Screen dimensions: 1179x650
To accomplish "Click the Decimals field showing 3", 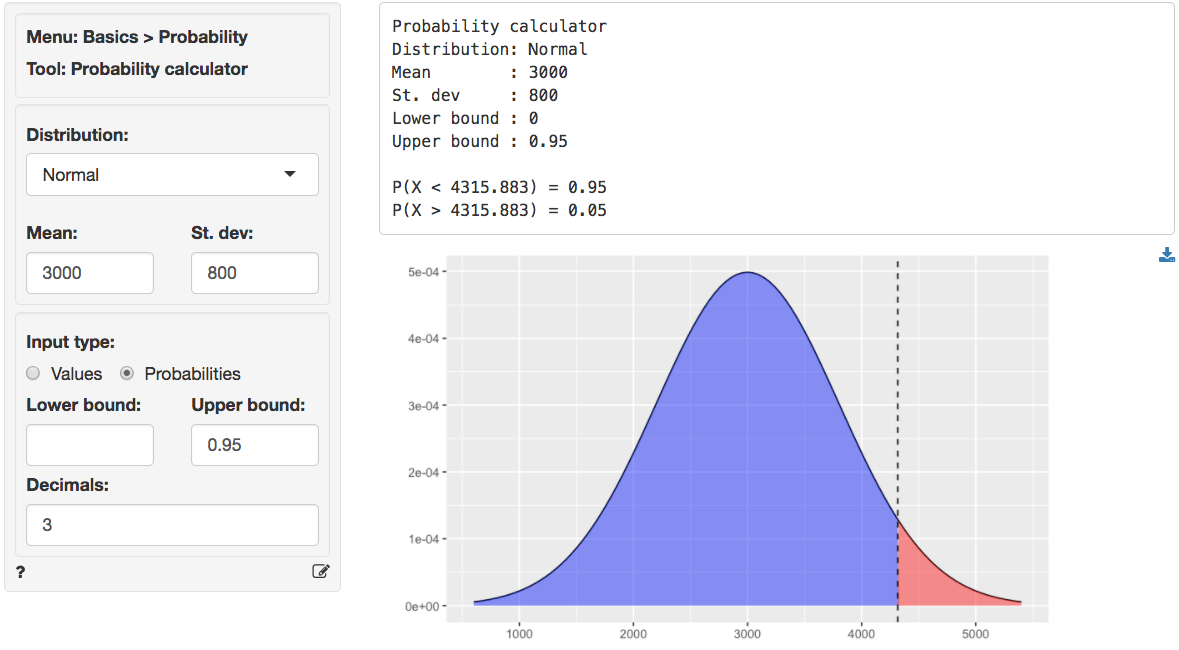I will coord(172,525).
